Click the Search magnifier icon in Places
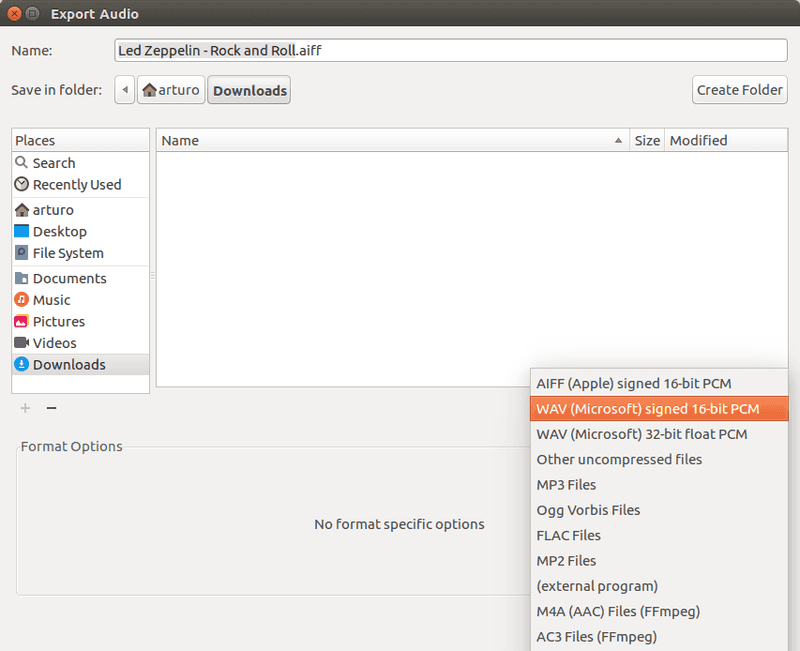This screenshot has width=800, height=651. (x=22, y=163)
